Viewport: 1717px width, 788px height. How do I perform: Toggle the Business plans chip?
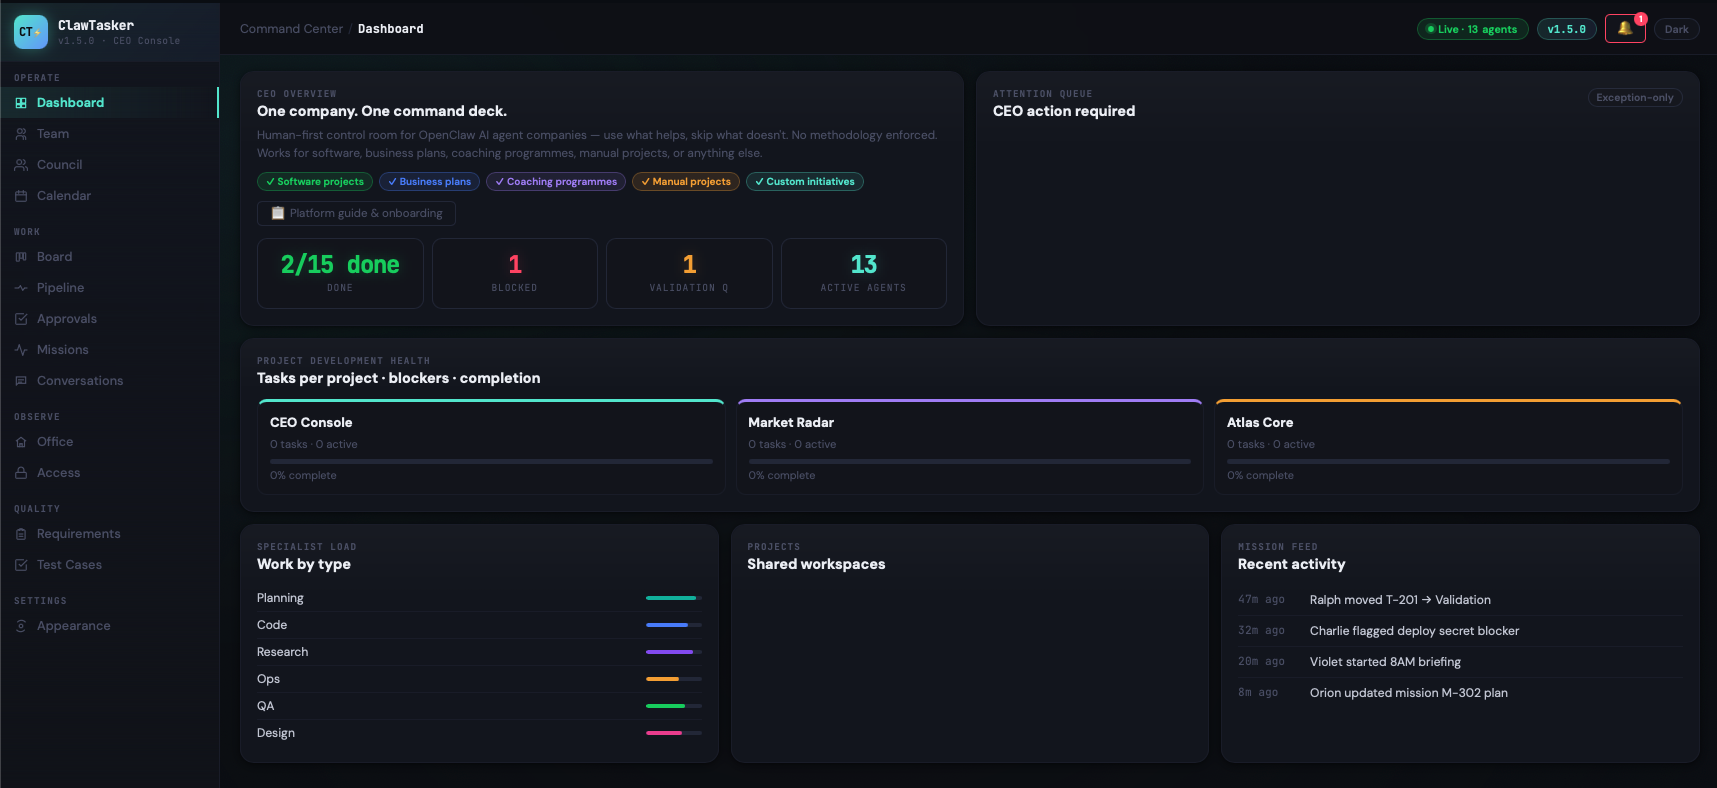tap(429, 182)
